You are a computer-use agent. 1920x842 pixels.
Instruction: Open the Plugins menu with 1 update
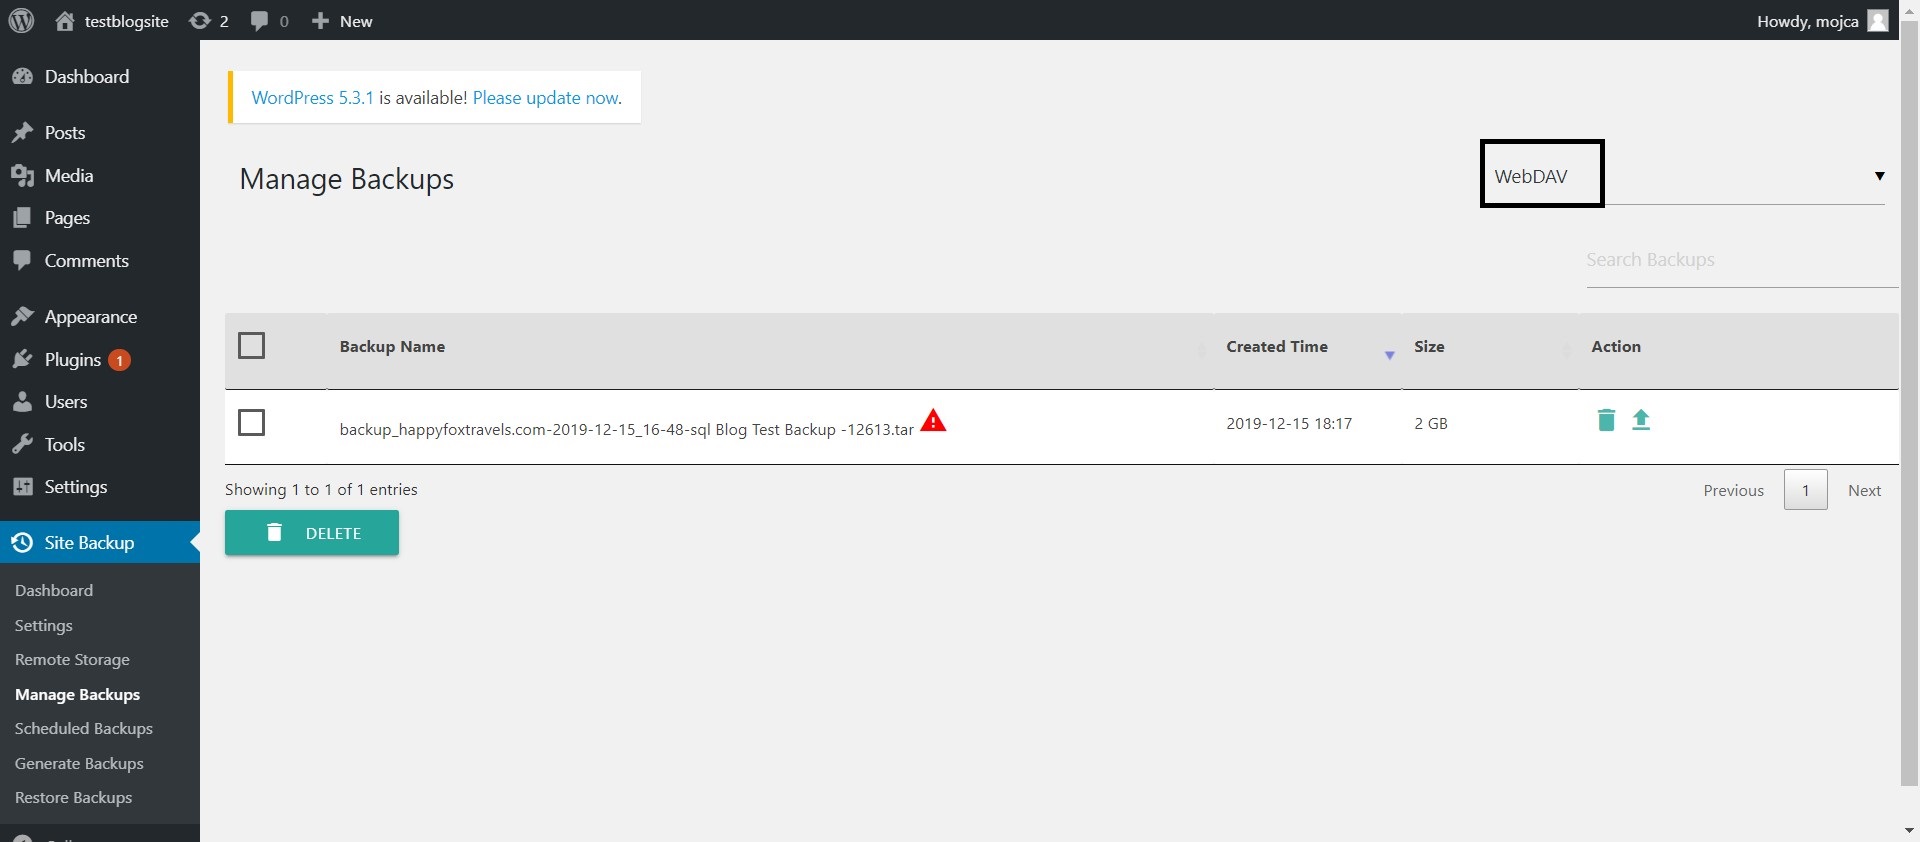[100, 360]
